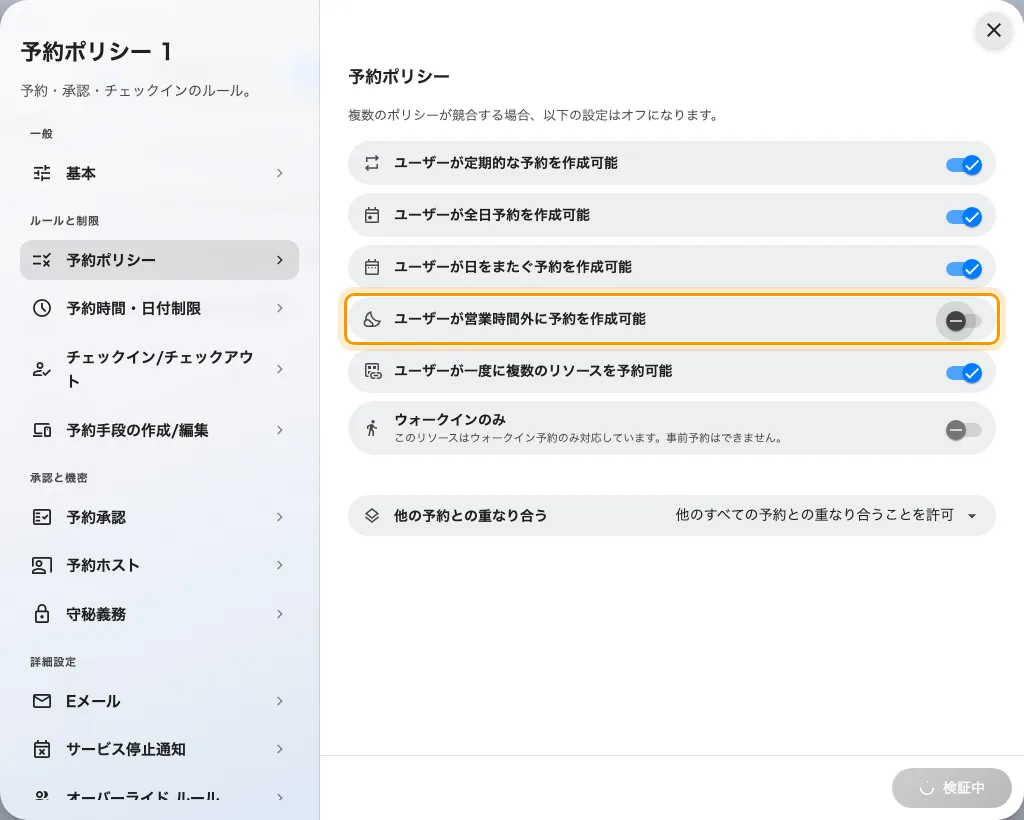Disable ユーザーが定期的な予約を作成可能 toggle
1024x820 pixels.
pyautogui.click(x=964, y=165)
